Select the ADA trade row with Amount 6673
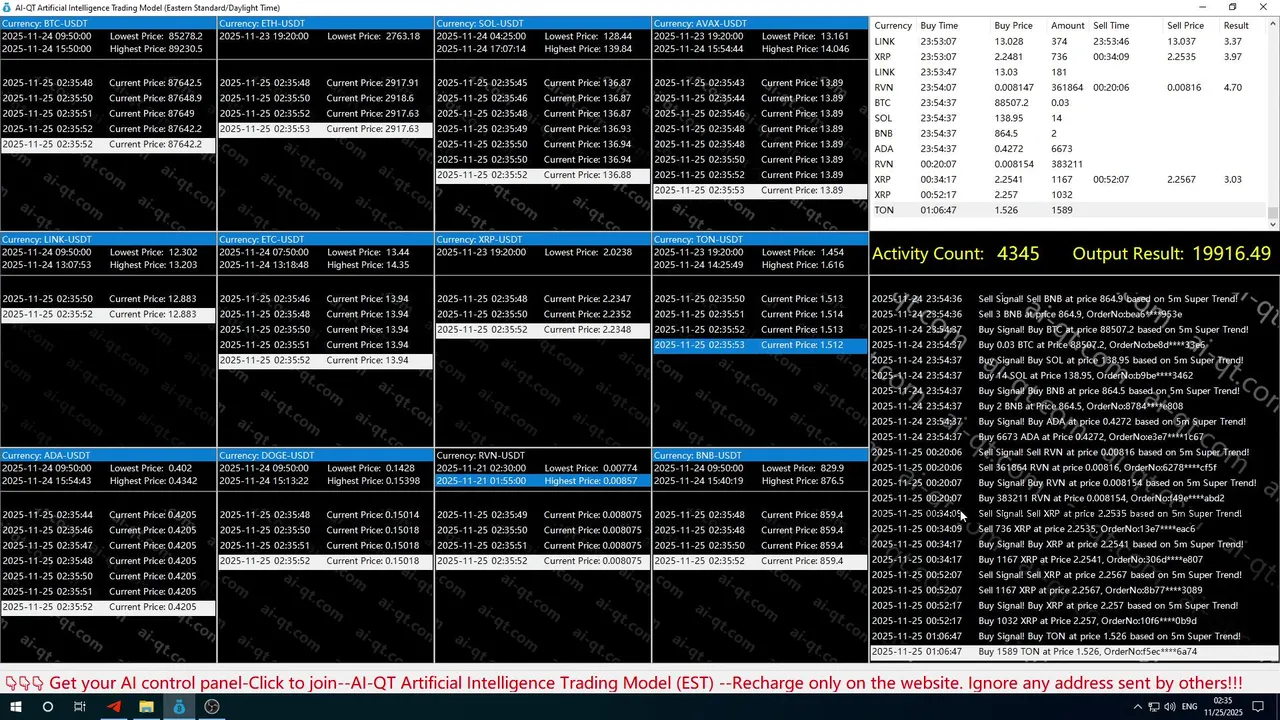The width and height of the screenshot is (1280, 720). [1069, 149]
